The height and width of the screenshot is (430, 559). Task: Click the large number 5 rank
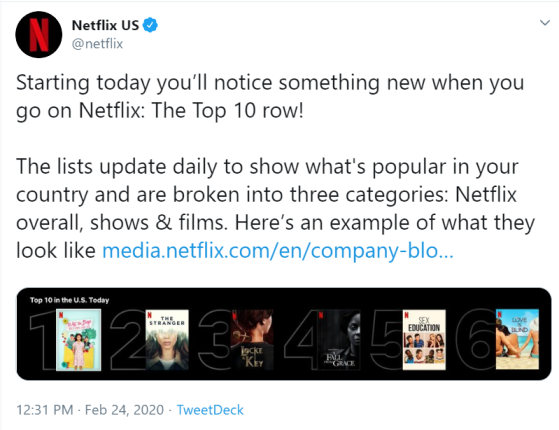point(388,339)
